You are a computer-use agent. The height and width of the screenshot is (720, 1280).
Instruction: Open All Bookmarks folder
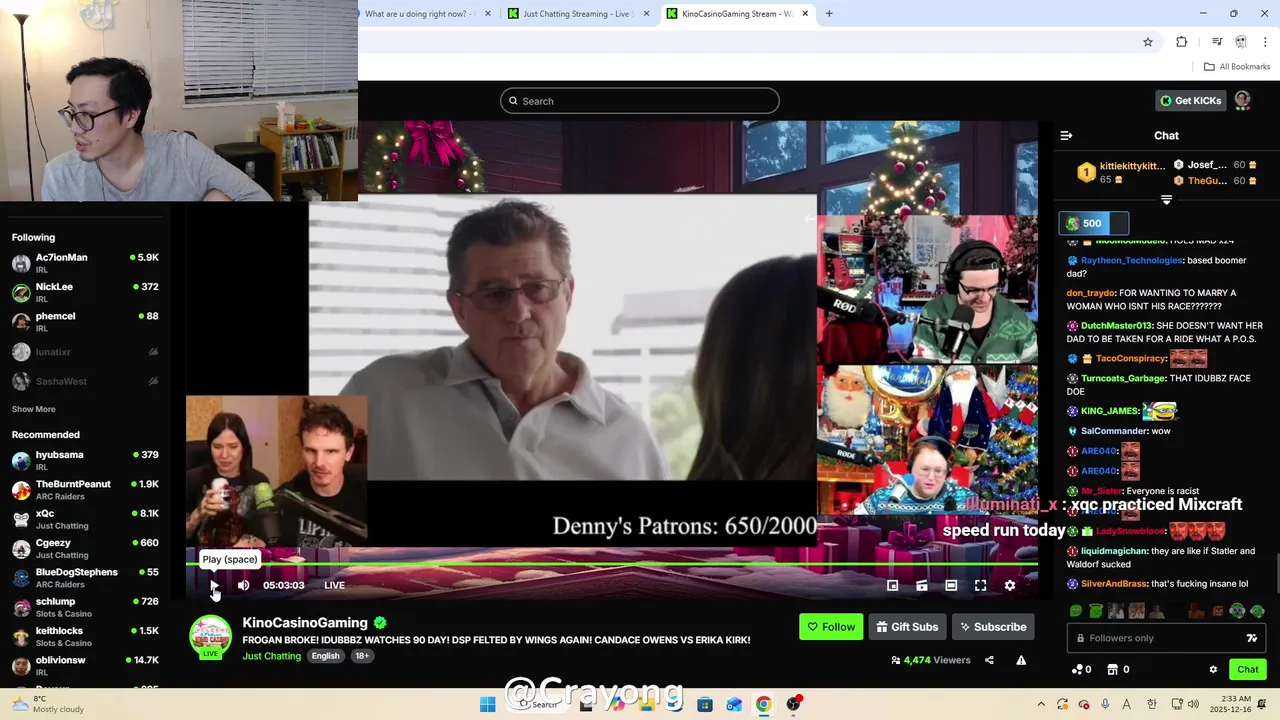tap(1237, 67)
